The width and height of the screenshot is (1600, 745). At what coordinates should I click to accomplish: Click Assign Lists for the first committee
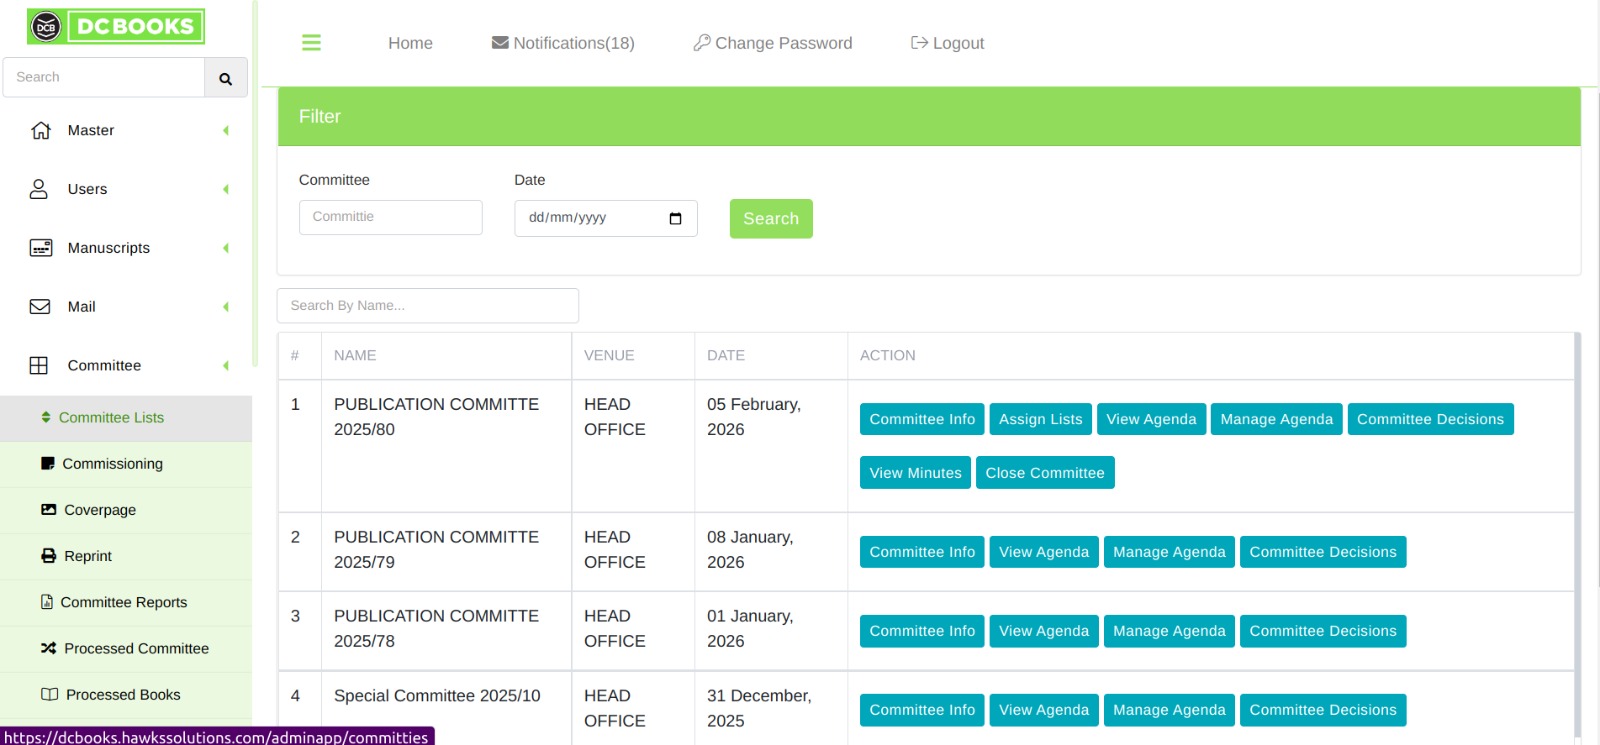[x=1040, y=419]
